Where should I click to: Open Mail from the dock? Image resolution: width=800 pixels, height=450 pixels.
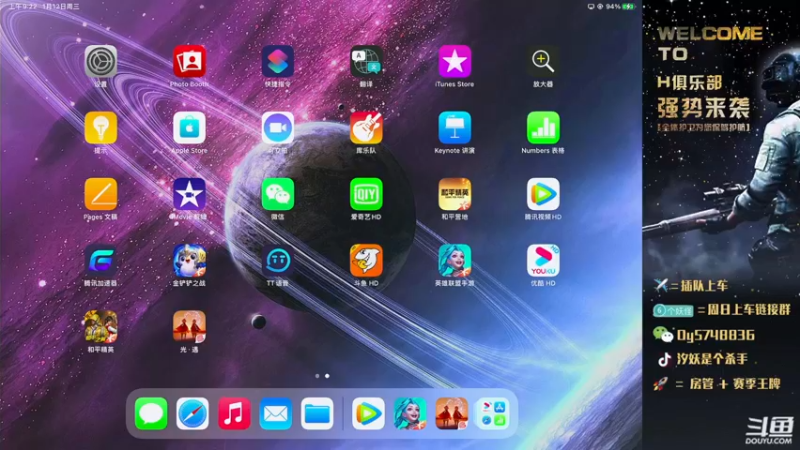[276, 413]
